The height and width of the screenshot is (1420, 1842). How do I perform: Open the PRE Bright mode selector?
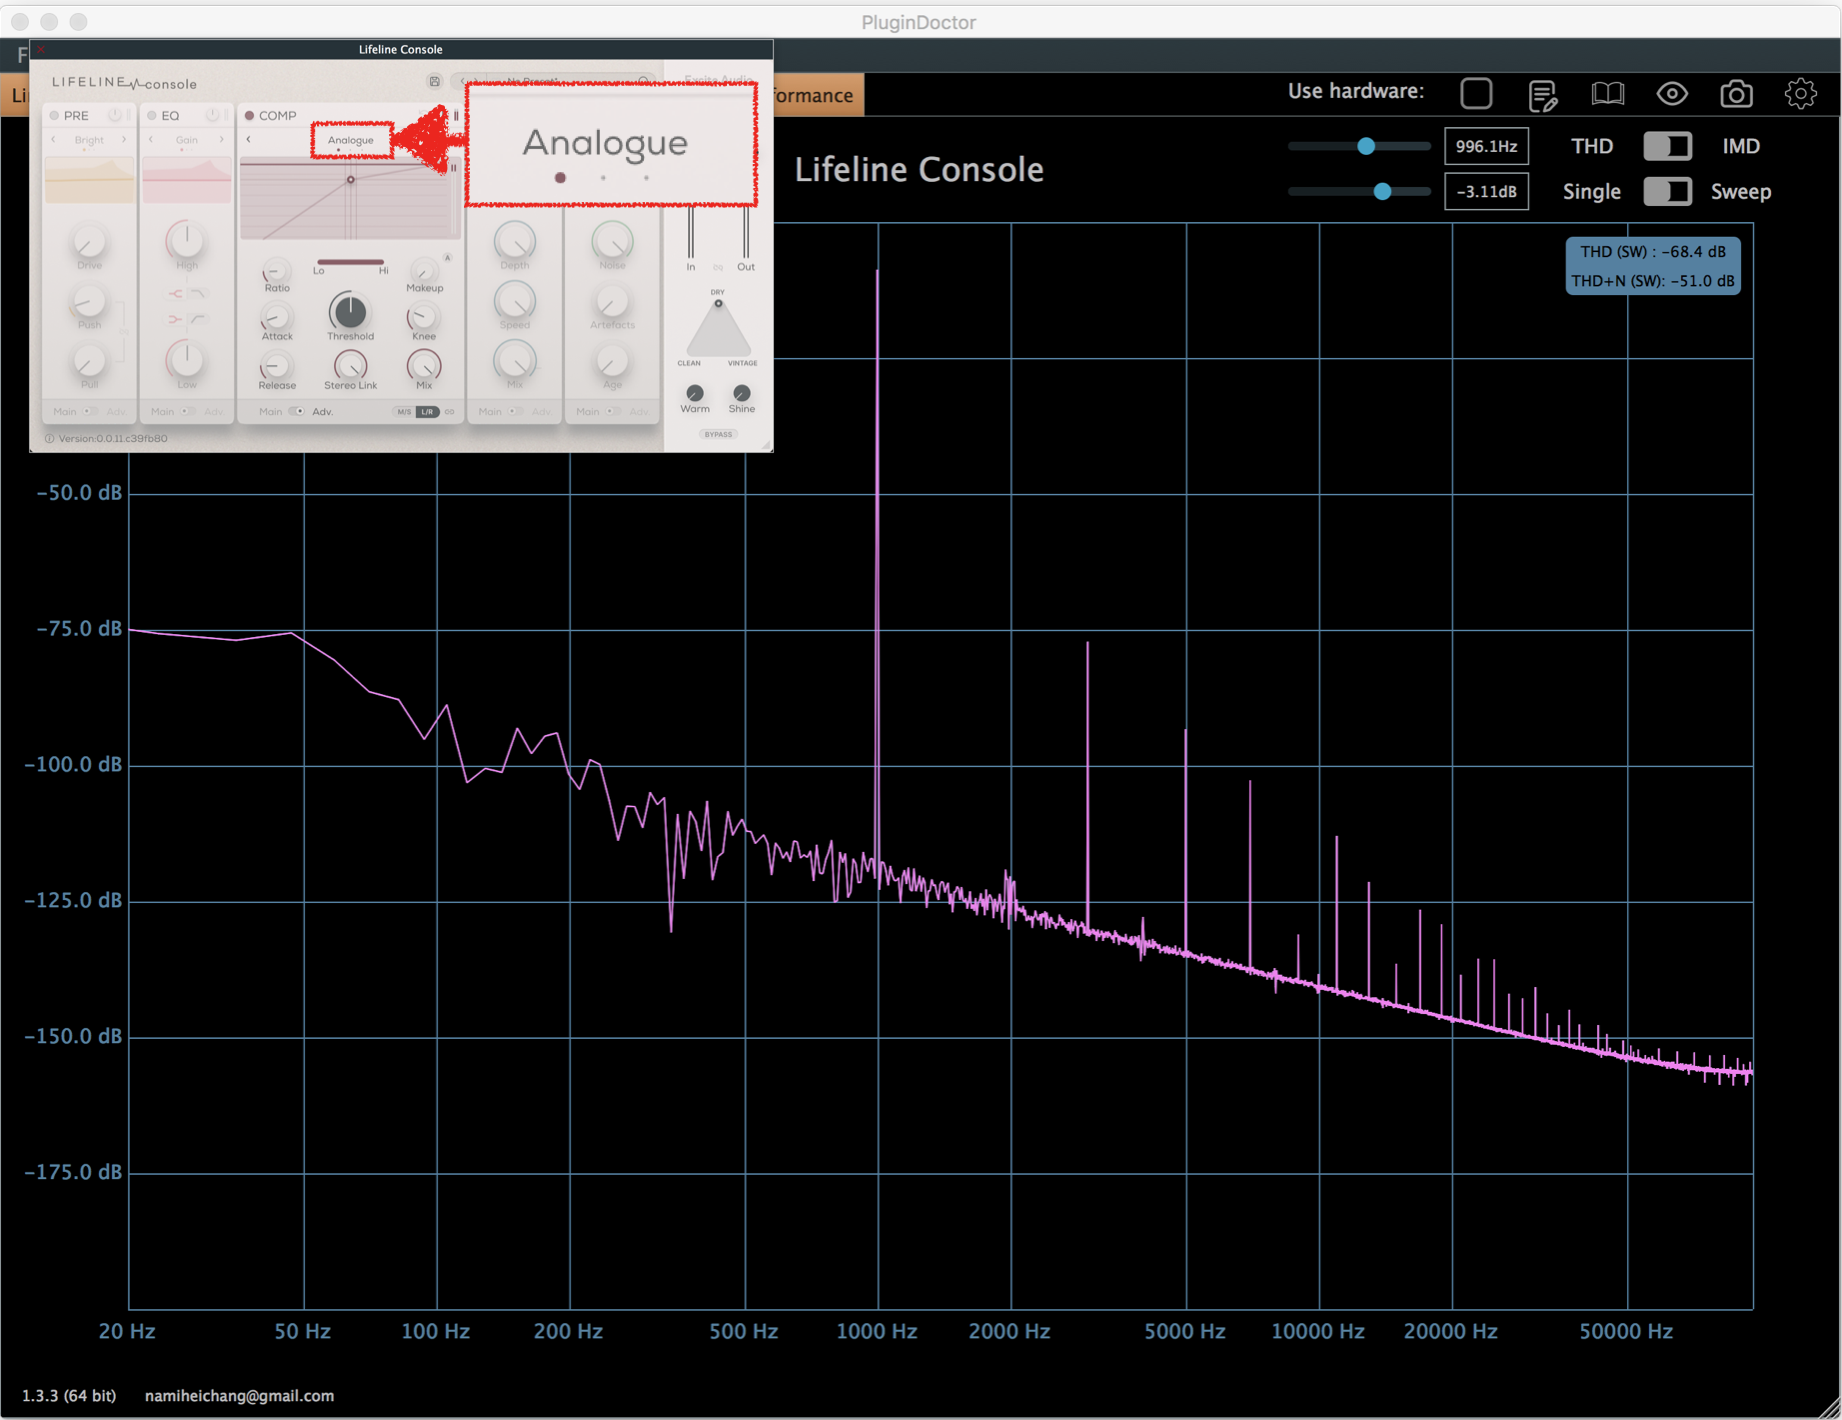(89, 140)
